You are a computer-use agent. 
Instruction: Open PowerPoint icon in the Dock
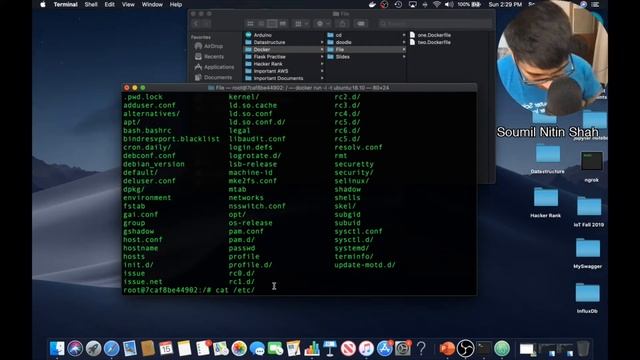[x=447, y=349]
